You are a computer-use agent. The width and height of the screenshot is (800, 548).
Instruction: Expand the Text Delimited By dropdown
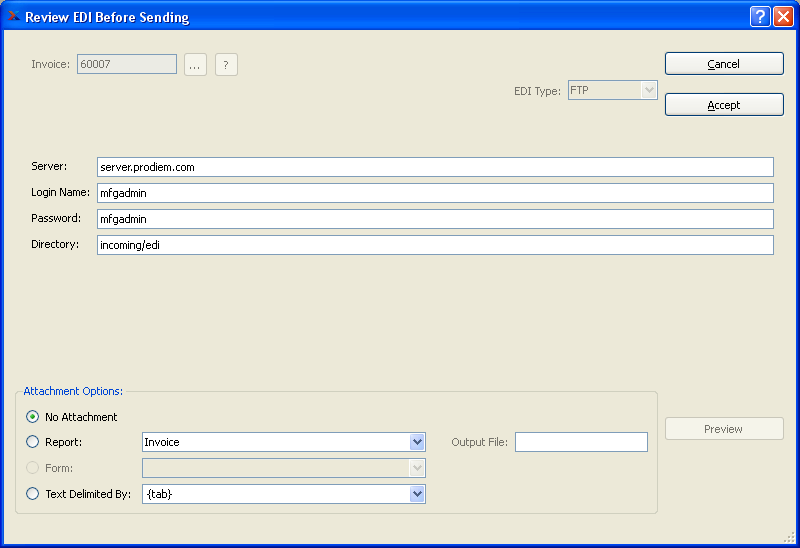point(417,494)
